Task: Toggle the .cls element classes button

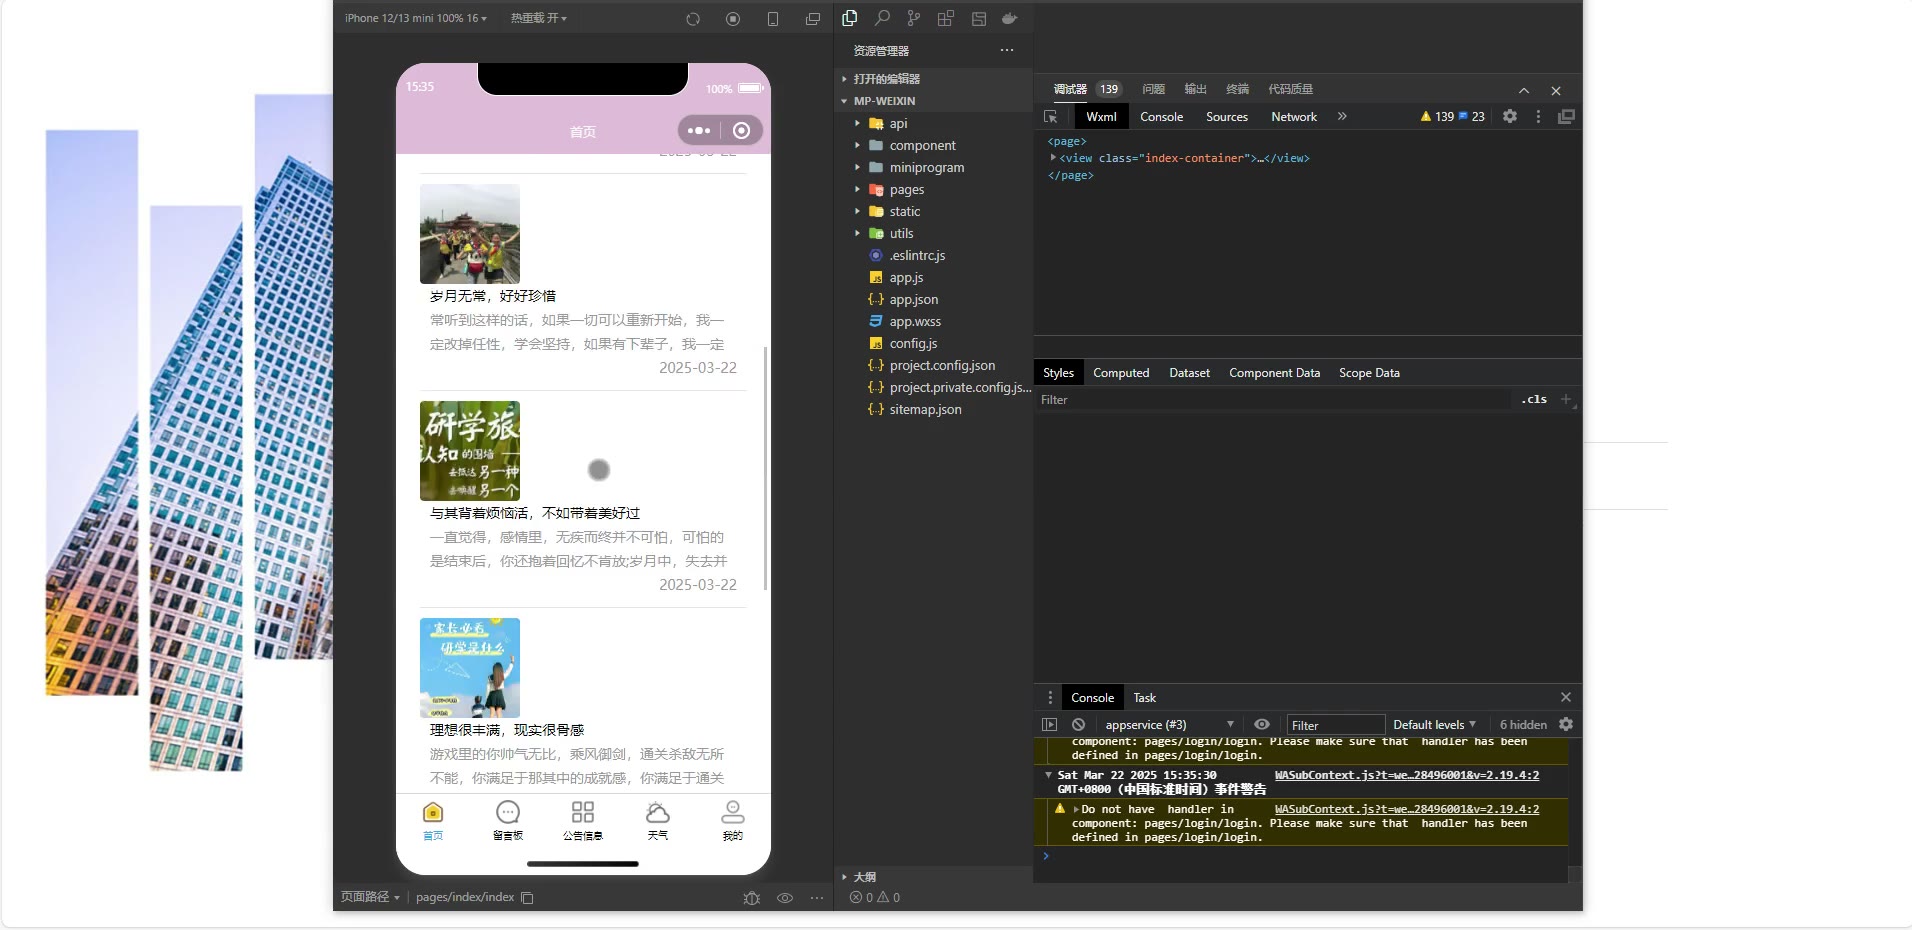Action: pos(1534,400)
